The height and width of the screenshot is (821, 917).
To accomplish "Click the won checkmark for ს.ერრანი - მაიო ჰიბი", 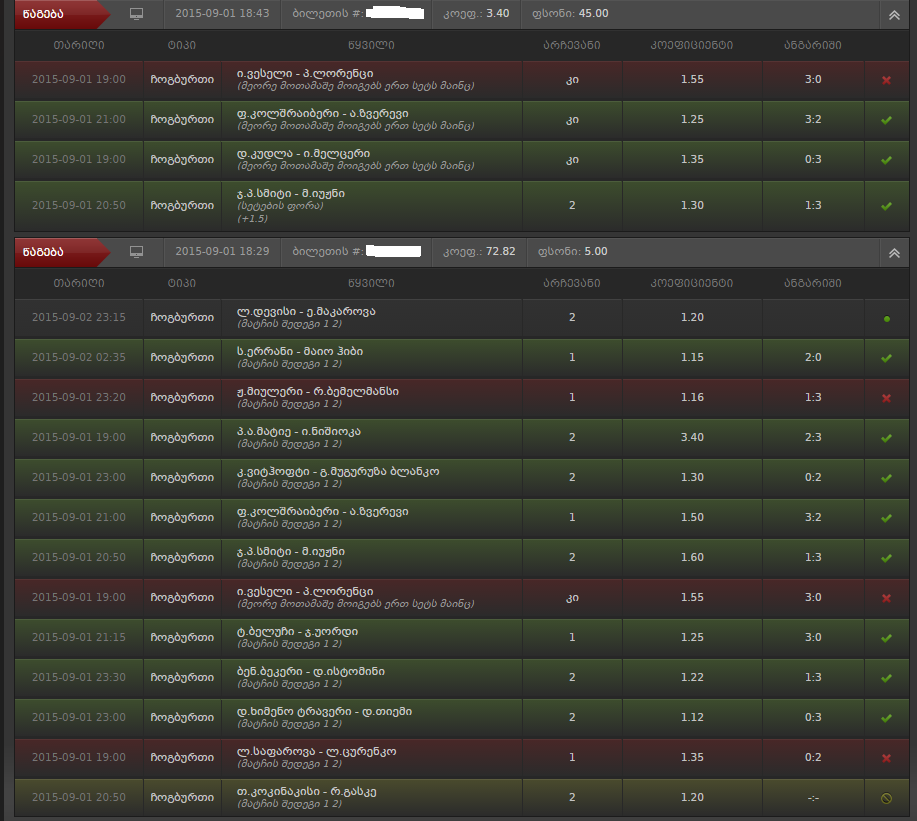I will [886, 358].
